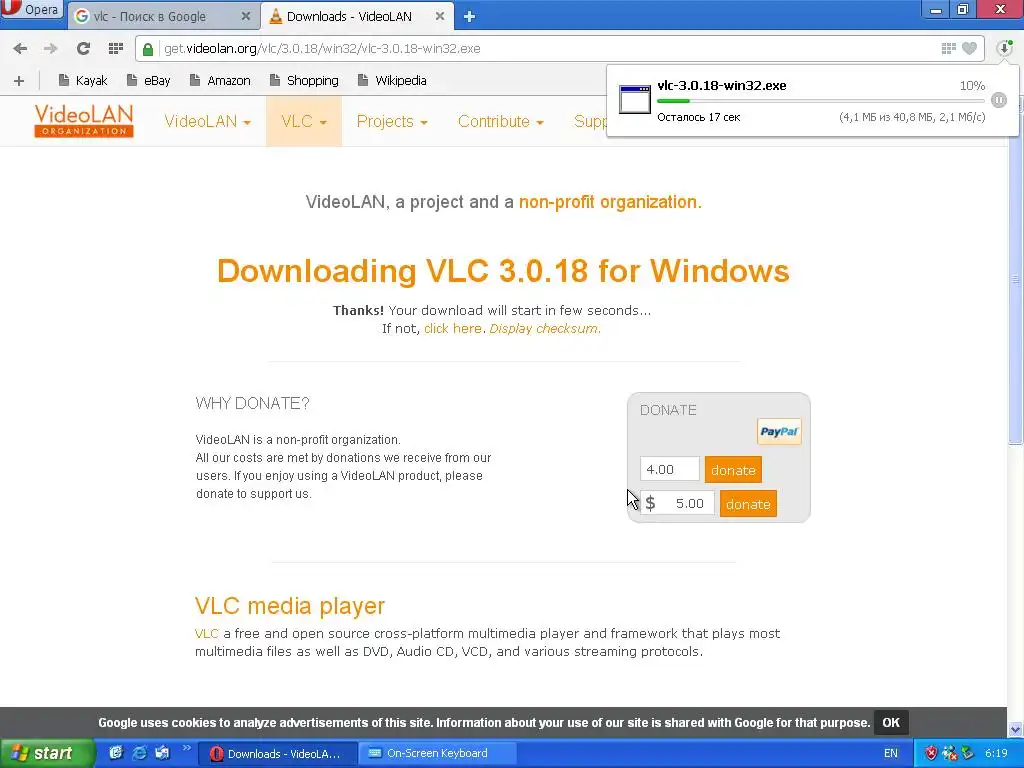Follow the non-profit organization link
Viewport: 1024px width, 768px height.
pos(610,202)
